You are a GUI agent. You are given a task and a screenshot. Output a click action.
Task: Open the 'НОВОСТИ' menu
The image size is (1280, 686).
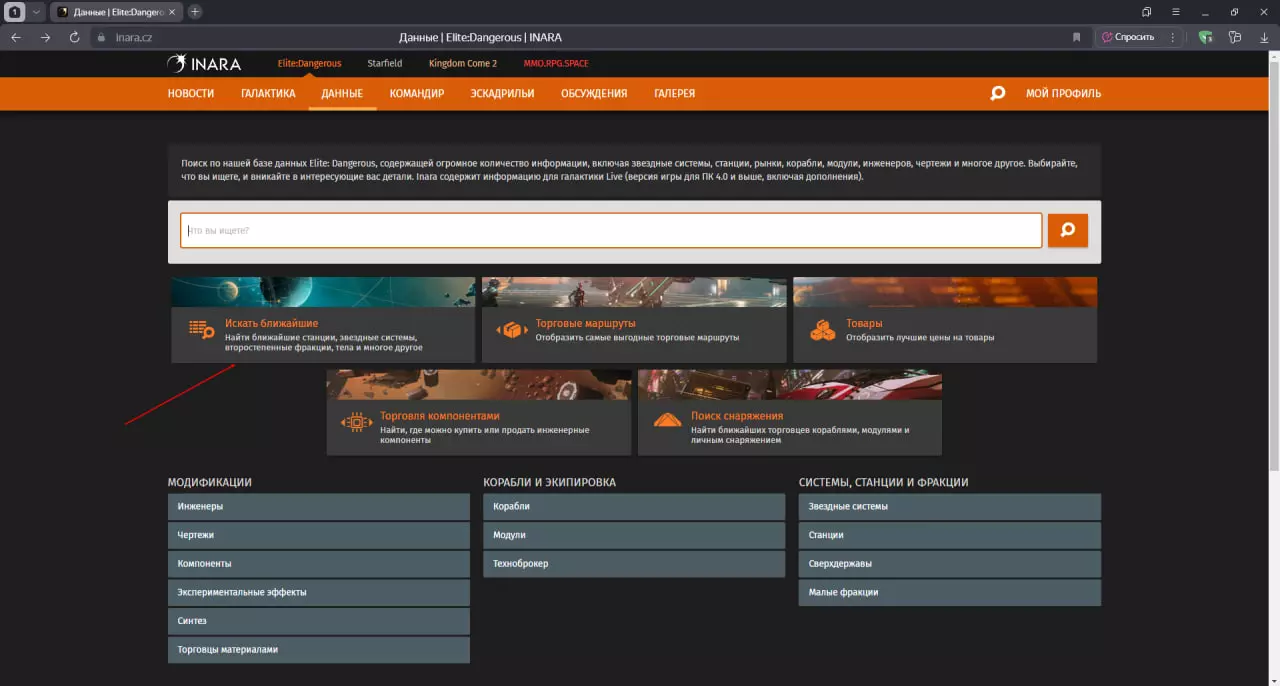(191, 93)
